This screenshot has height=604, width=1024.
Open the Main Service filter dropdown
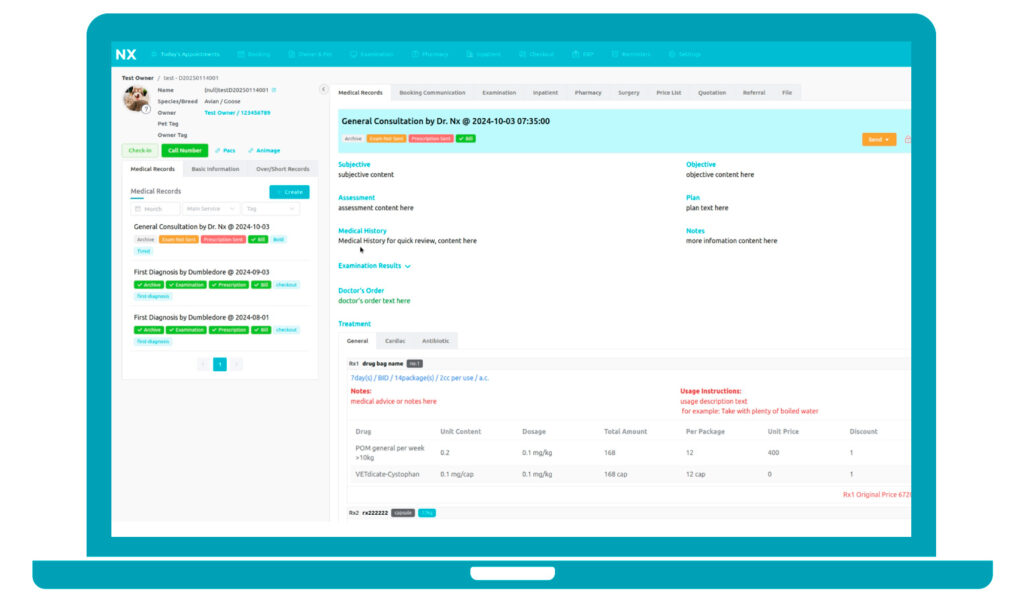click(211, 209)
